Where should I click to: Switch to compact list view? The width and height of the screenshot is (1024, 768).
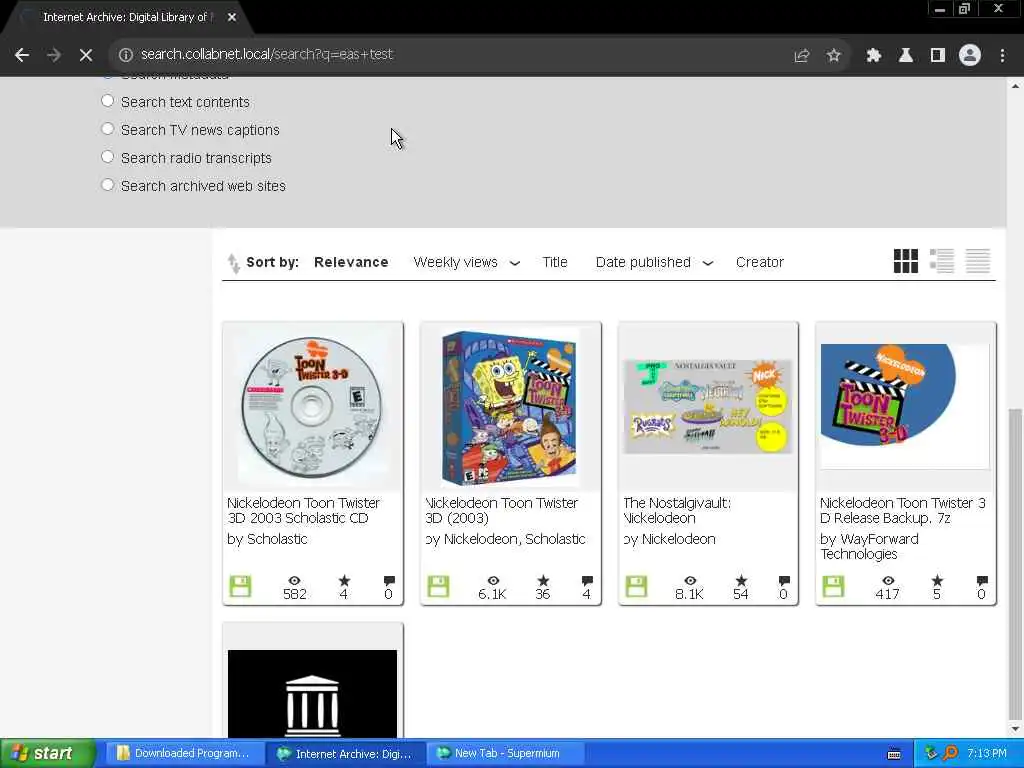978,261
